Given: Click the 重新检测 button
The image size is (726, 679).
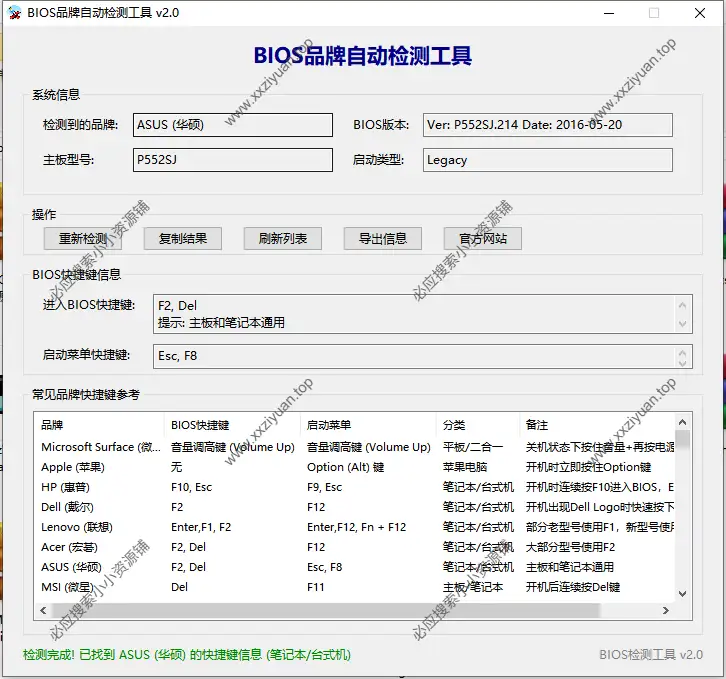Looking at the screenshot, I should [x=83, y=239].
